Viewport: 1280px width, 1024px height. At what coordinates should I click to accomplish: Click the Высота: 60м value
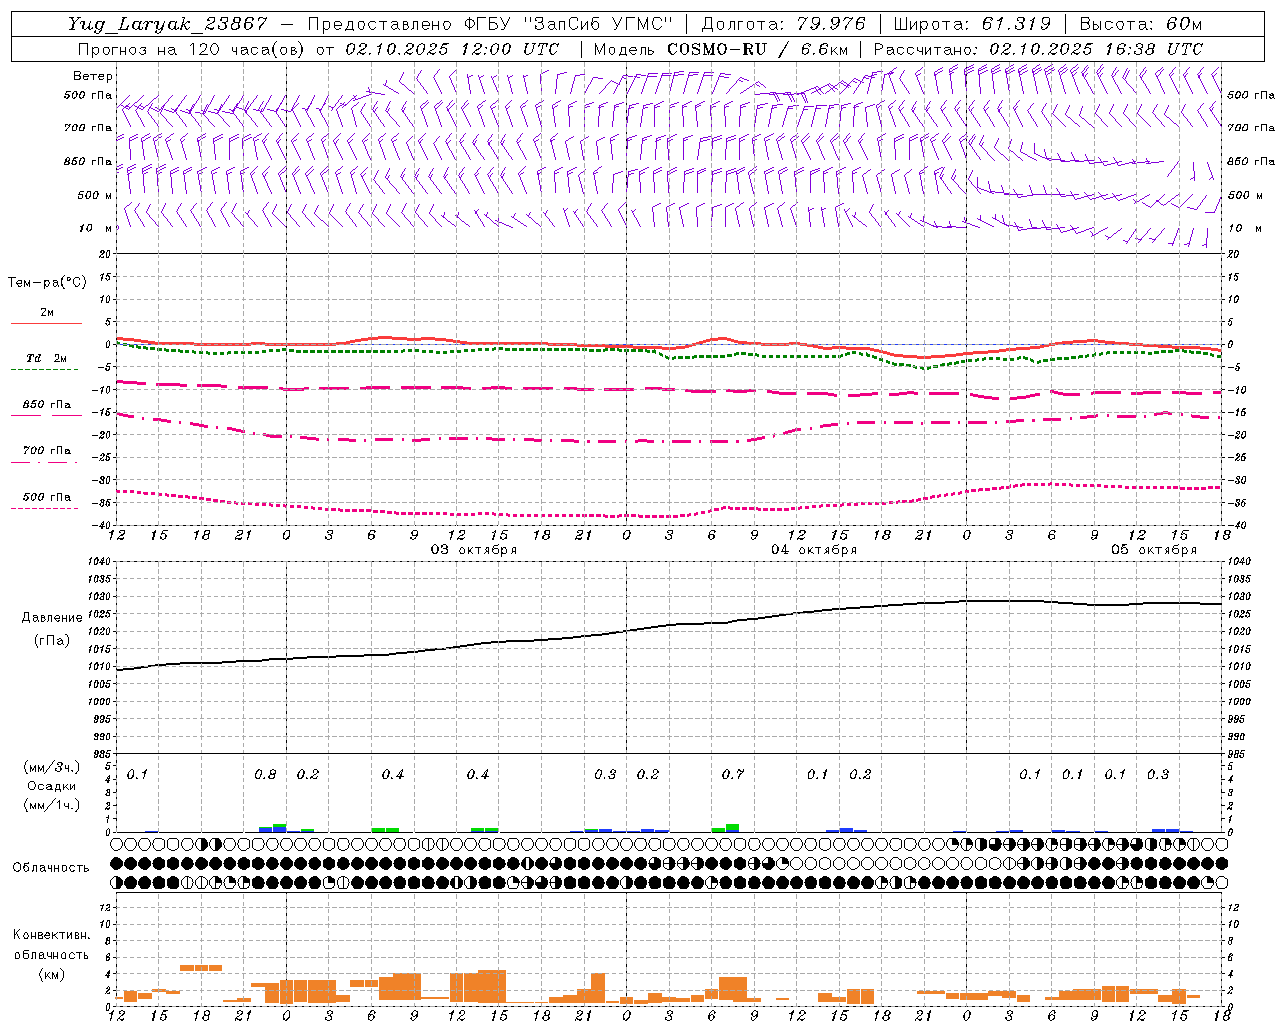click(1140, 24)
